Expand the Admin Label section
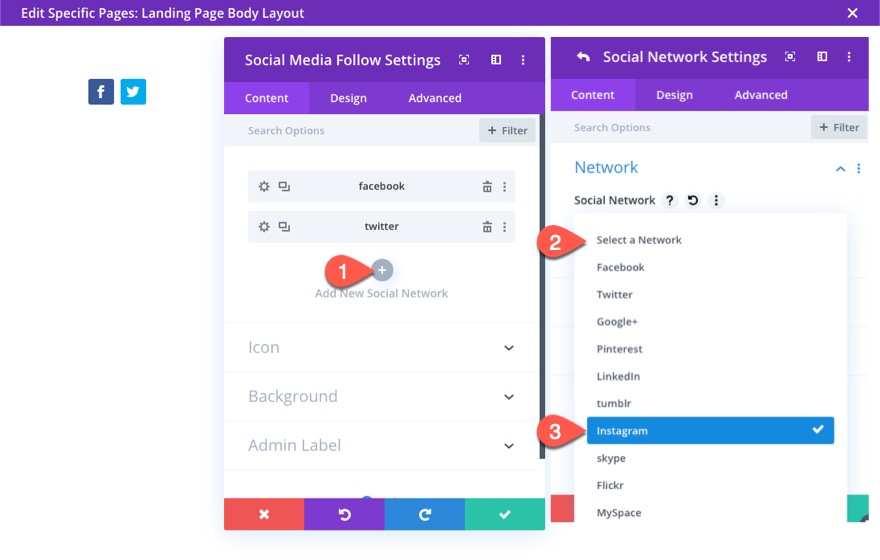The image size is (880, 560). tap(509, 446)
